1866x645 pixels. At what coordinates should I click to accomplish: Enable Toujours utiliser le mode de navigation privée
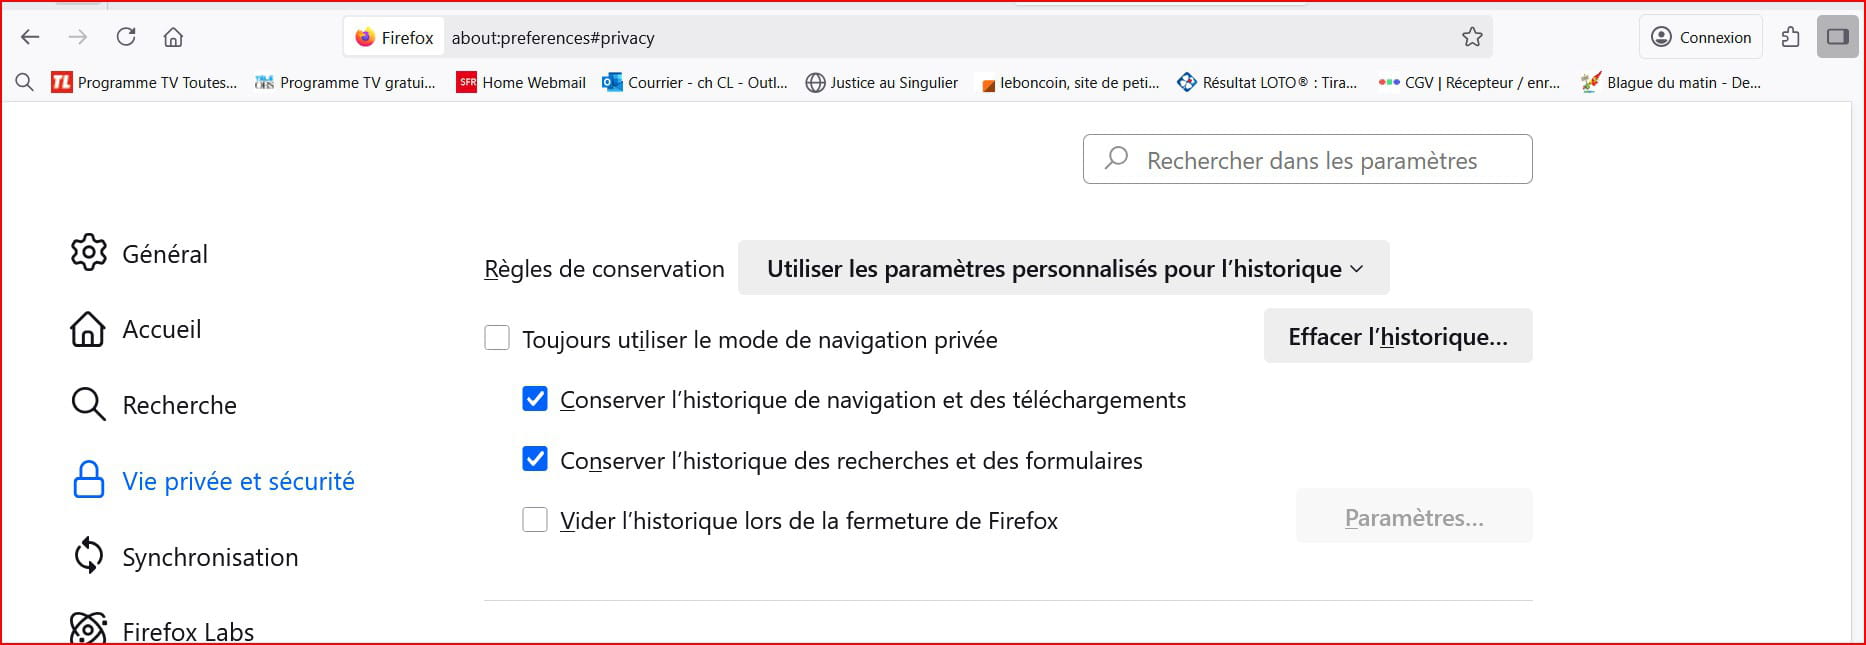pos(497,338)
